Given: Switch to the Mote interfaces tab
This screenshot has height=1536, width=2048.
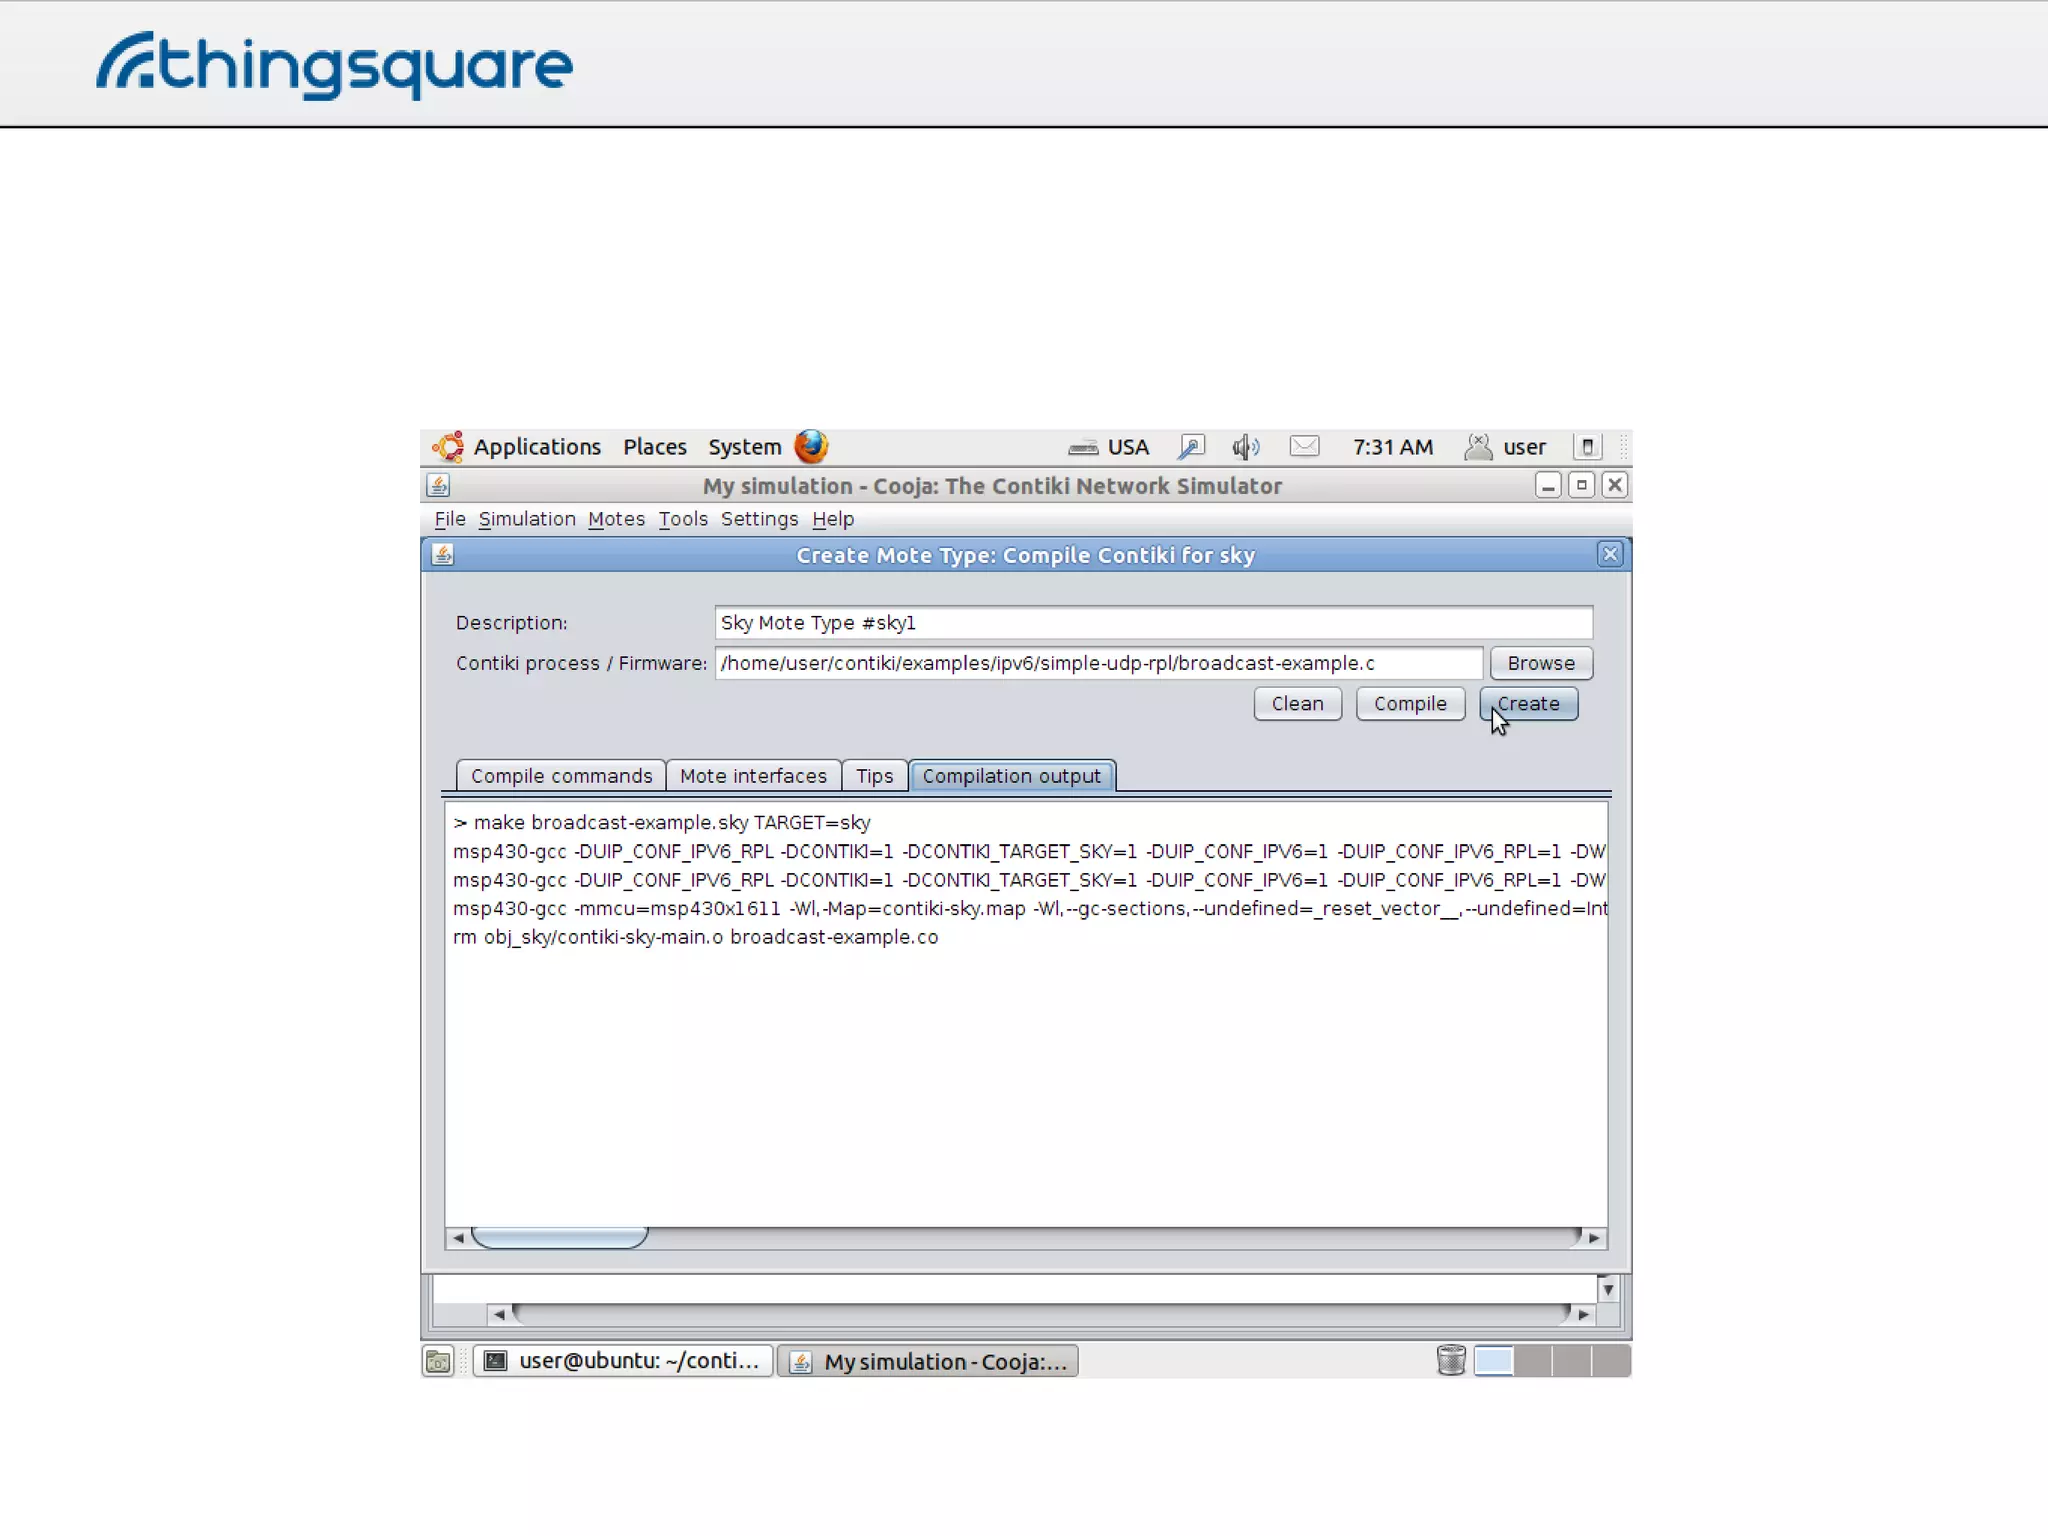Looking at the screenshot, I should (753, 776).
